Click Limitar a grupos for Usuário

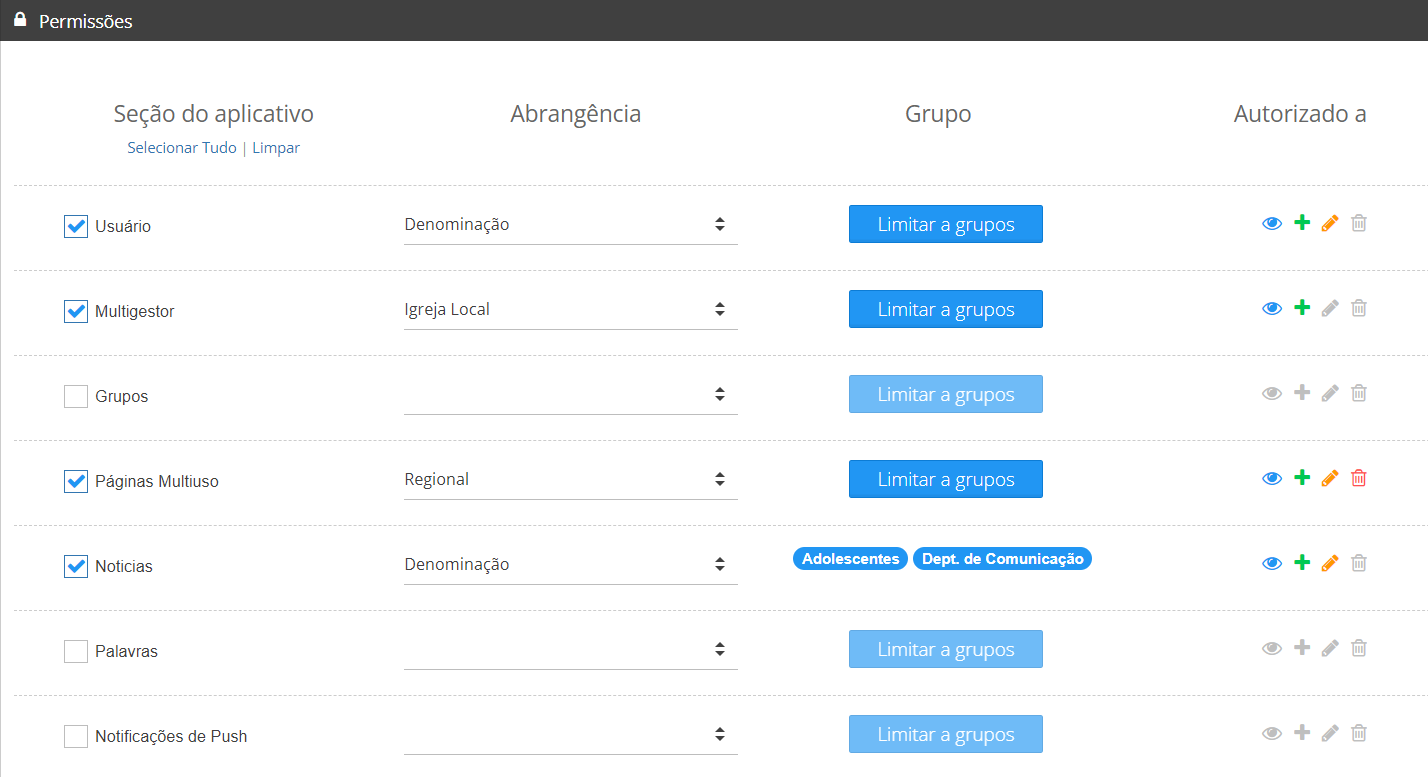pos(946,224)
